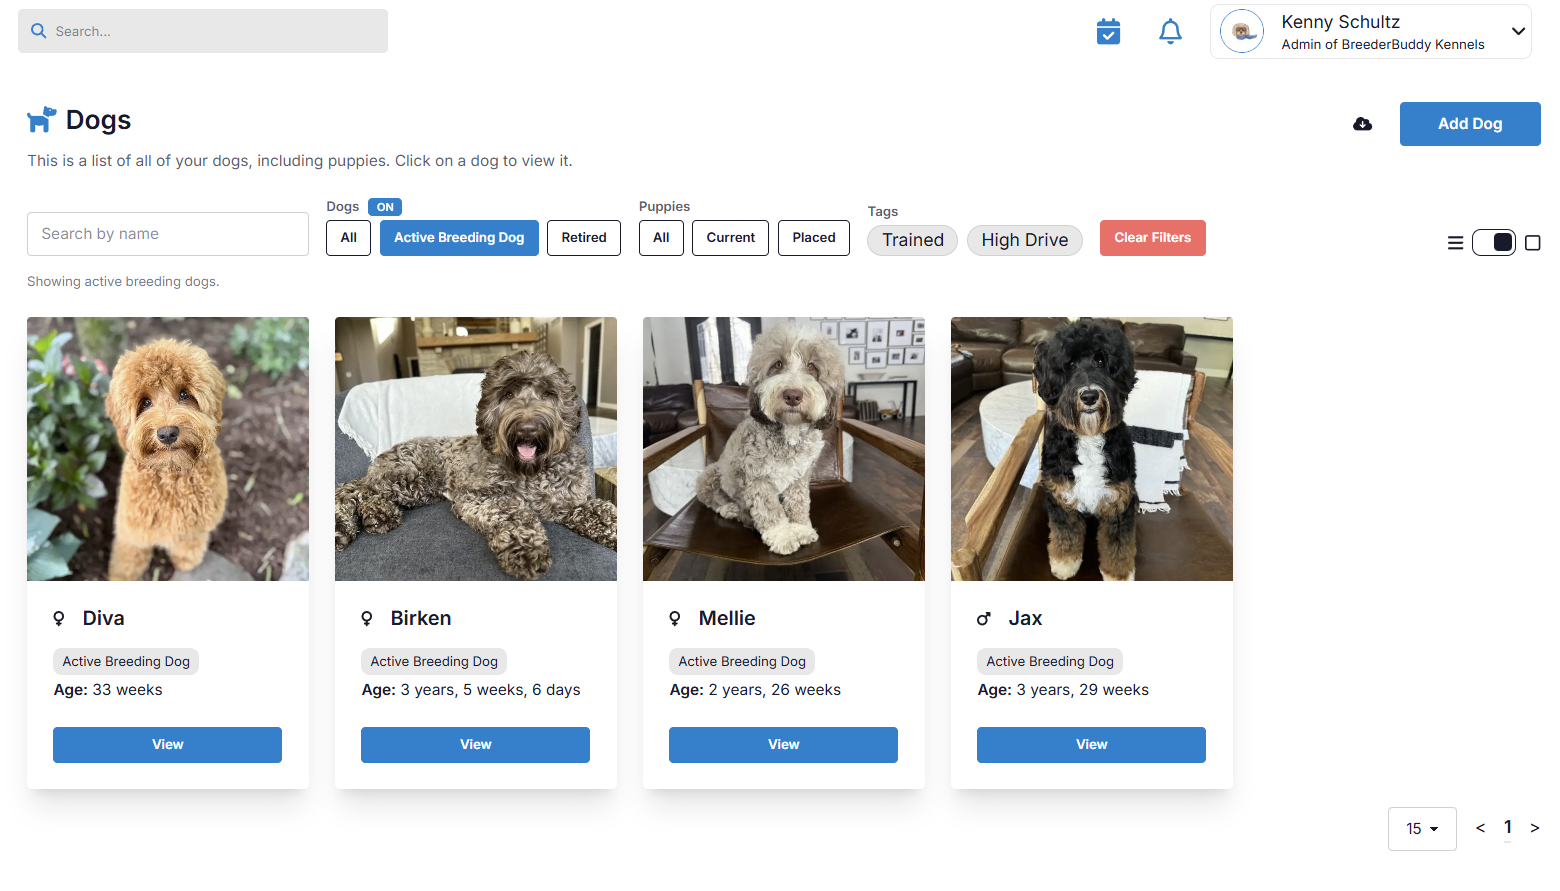Select Retired dogs filter
Screen dimensions: 1560x891
[x=584, y=238]
